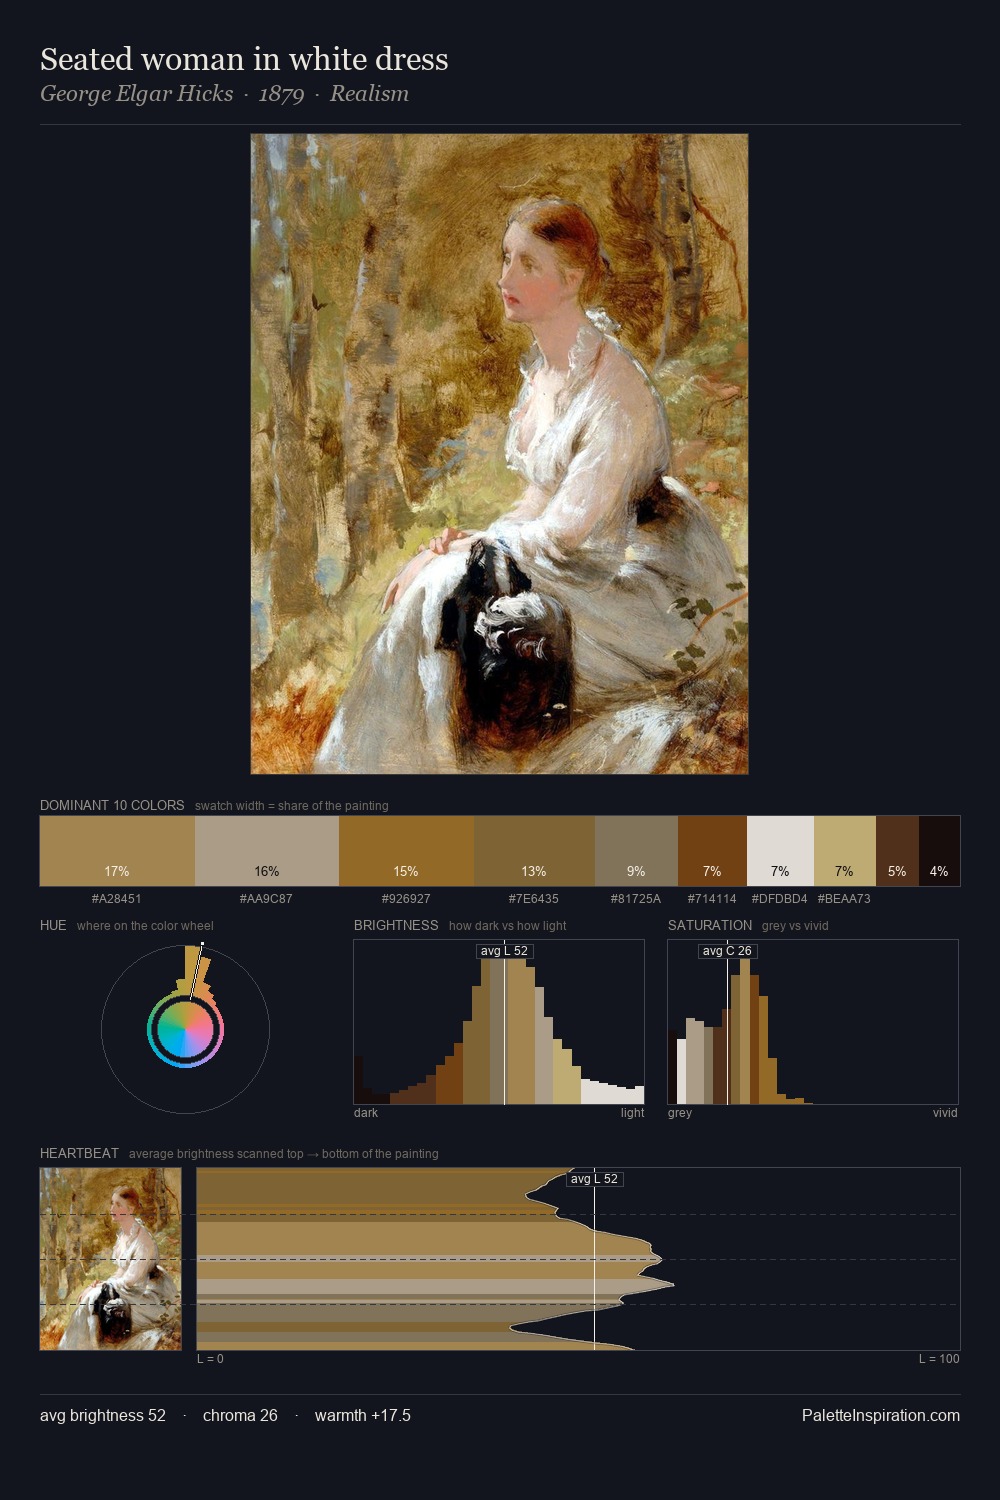Select the 13% brown swatch #7E6435
Viewport: 1000px width, 1500px height.
pyautogui.click(x=534, y=851)
